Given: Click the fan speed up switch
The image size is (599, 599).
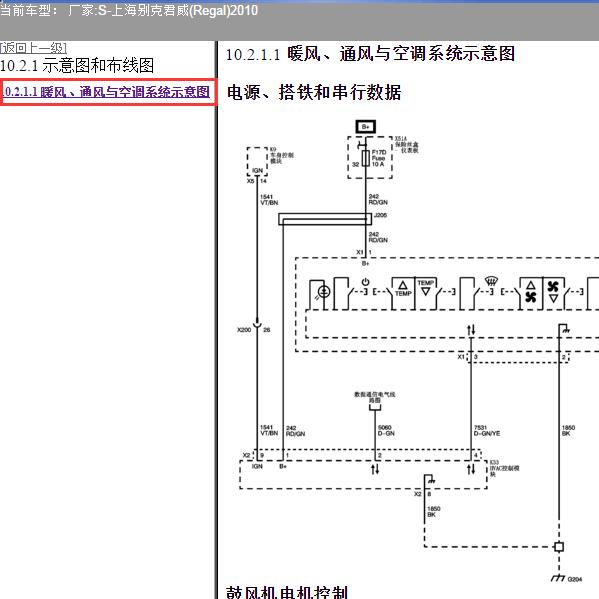Looking at the screenshot, I should (x=531, y=291).
